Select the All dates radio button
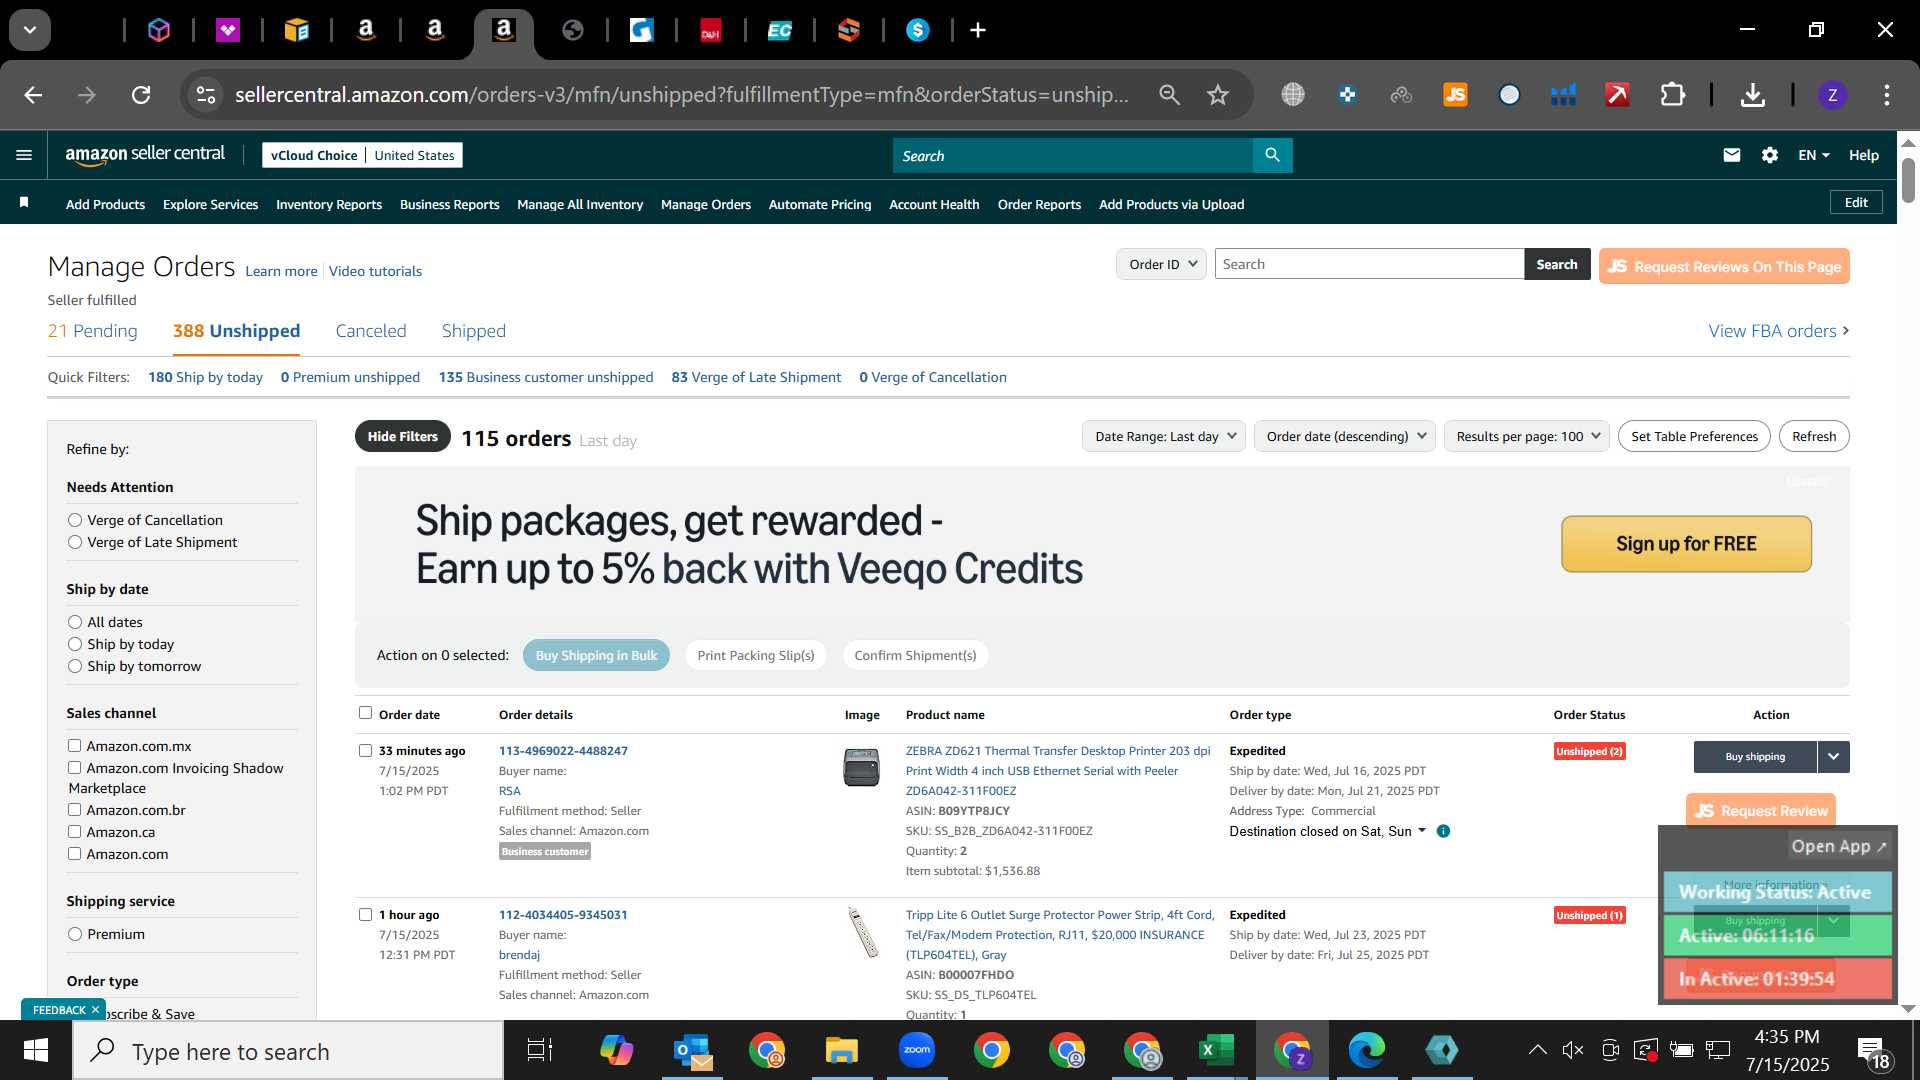 (x=75, y=622)
